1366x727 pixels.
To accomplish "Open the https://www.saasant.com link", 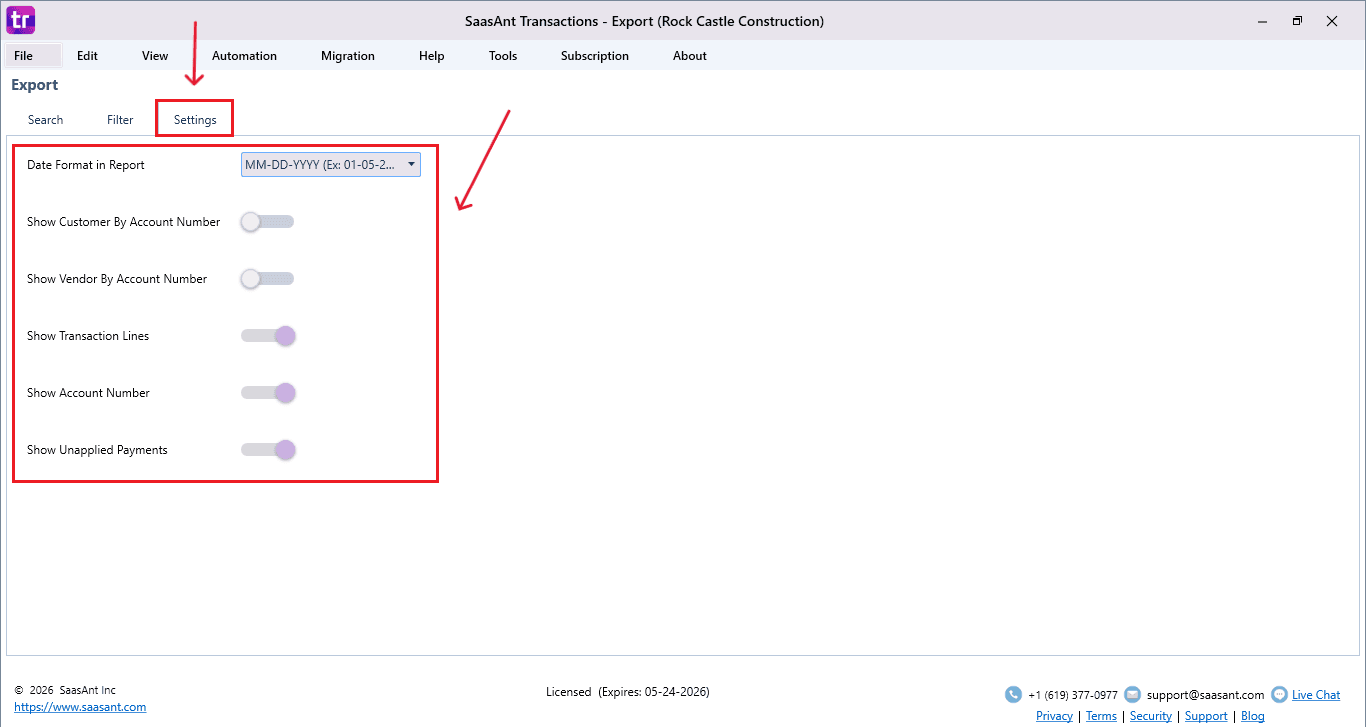I will 80,707.
